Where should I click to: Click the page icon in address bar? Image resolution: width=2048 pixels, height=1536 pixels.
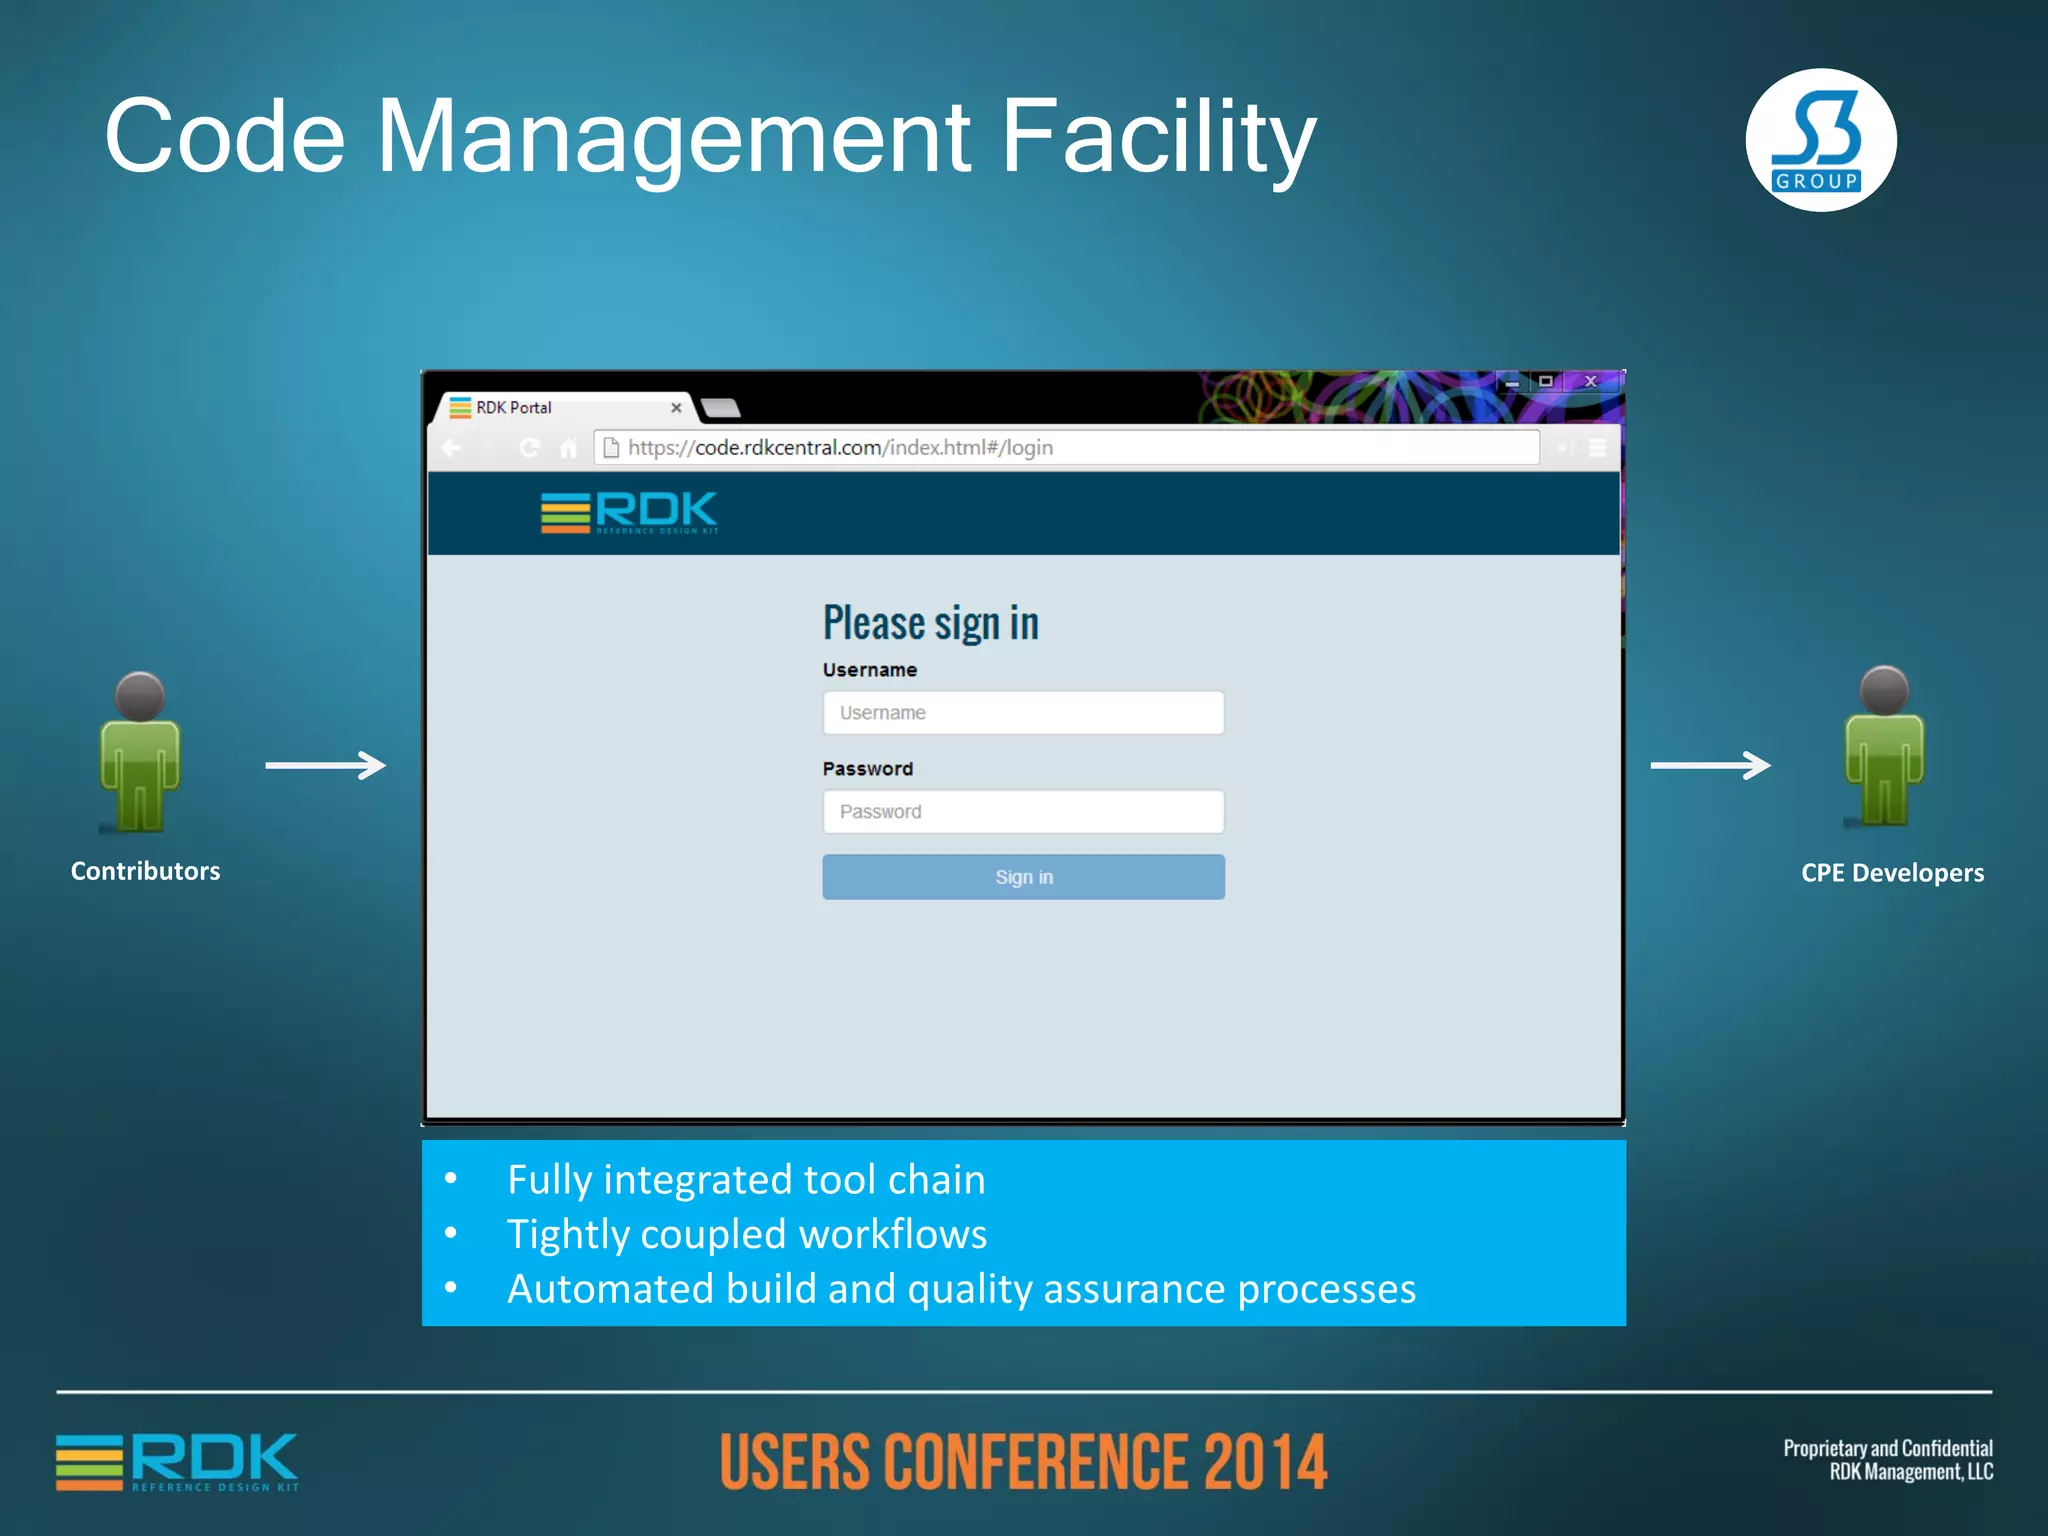coord(611,448)
